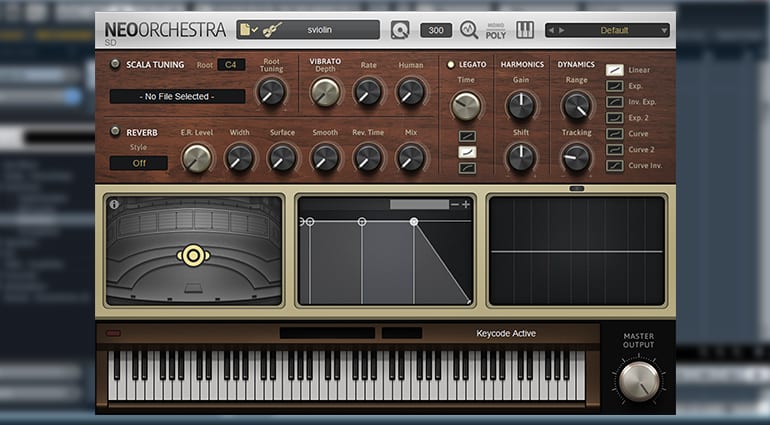Open the waveform magnifier analyzer icon
The width and height of the screenshot is (770, 425).
[468, 29]
